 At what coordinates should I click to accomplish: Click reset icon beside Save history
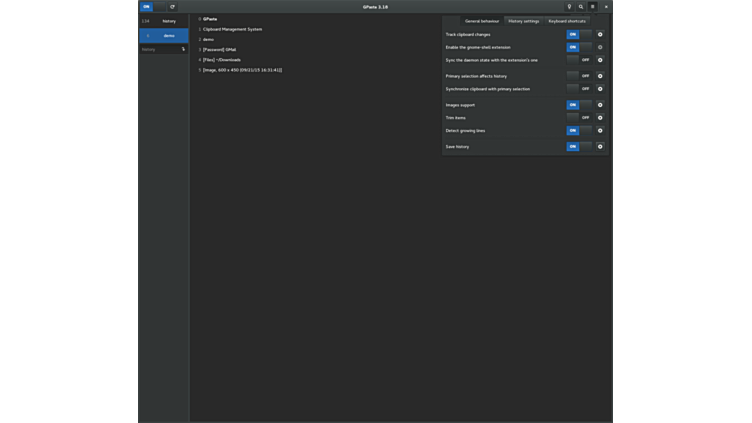point(600,147)
